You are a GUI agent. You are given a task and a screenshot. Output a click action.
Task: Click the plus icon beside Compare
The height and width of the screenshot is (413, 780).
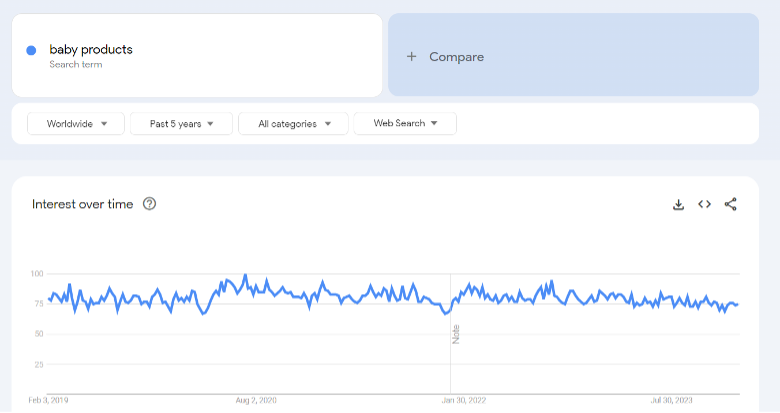pos(411,57)
